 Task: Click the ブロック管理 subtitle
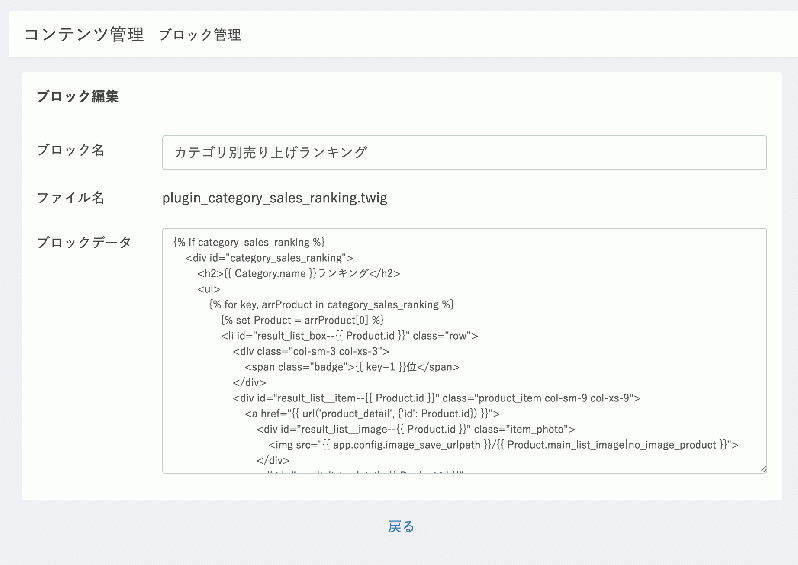pos(200,35)
